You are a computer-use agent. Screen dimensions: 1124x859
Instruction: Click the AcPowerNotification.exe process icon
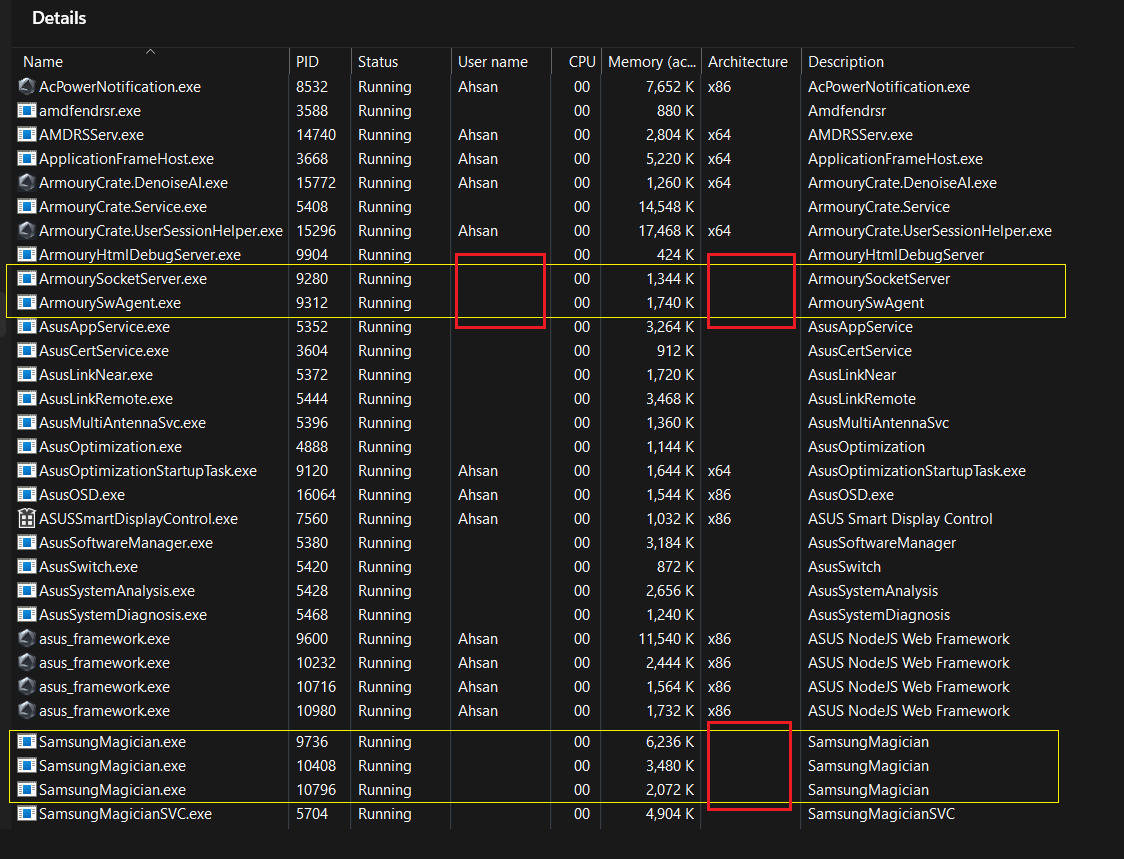pyautogui.click(x=27, y=87)
